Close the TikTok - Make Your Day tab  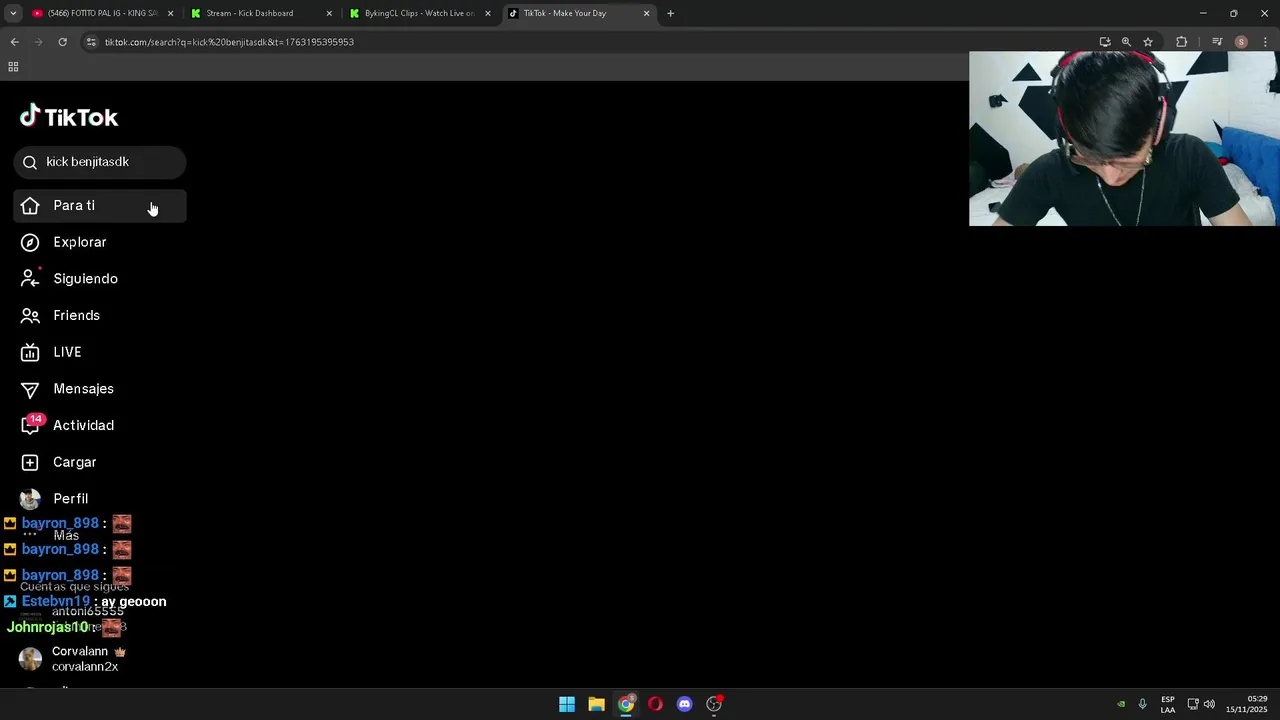(x=646, y=14)
